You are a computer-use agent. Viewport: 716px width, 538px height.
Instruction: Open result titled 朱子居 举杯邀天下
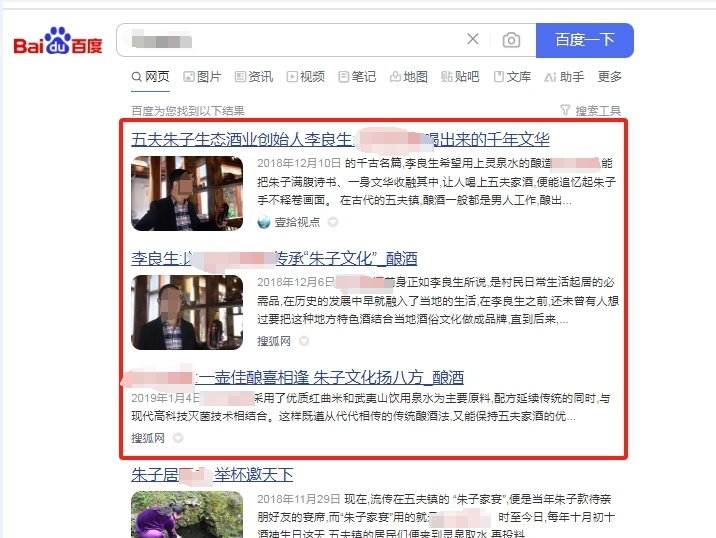tap(212, 475)
